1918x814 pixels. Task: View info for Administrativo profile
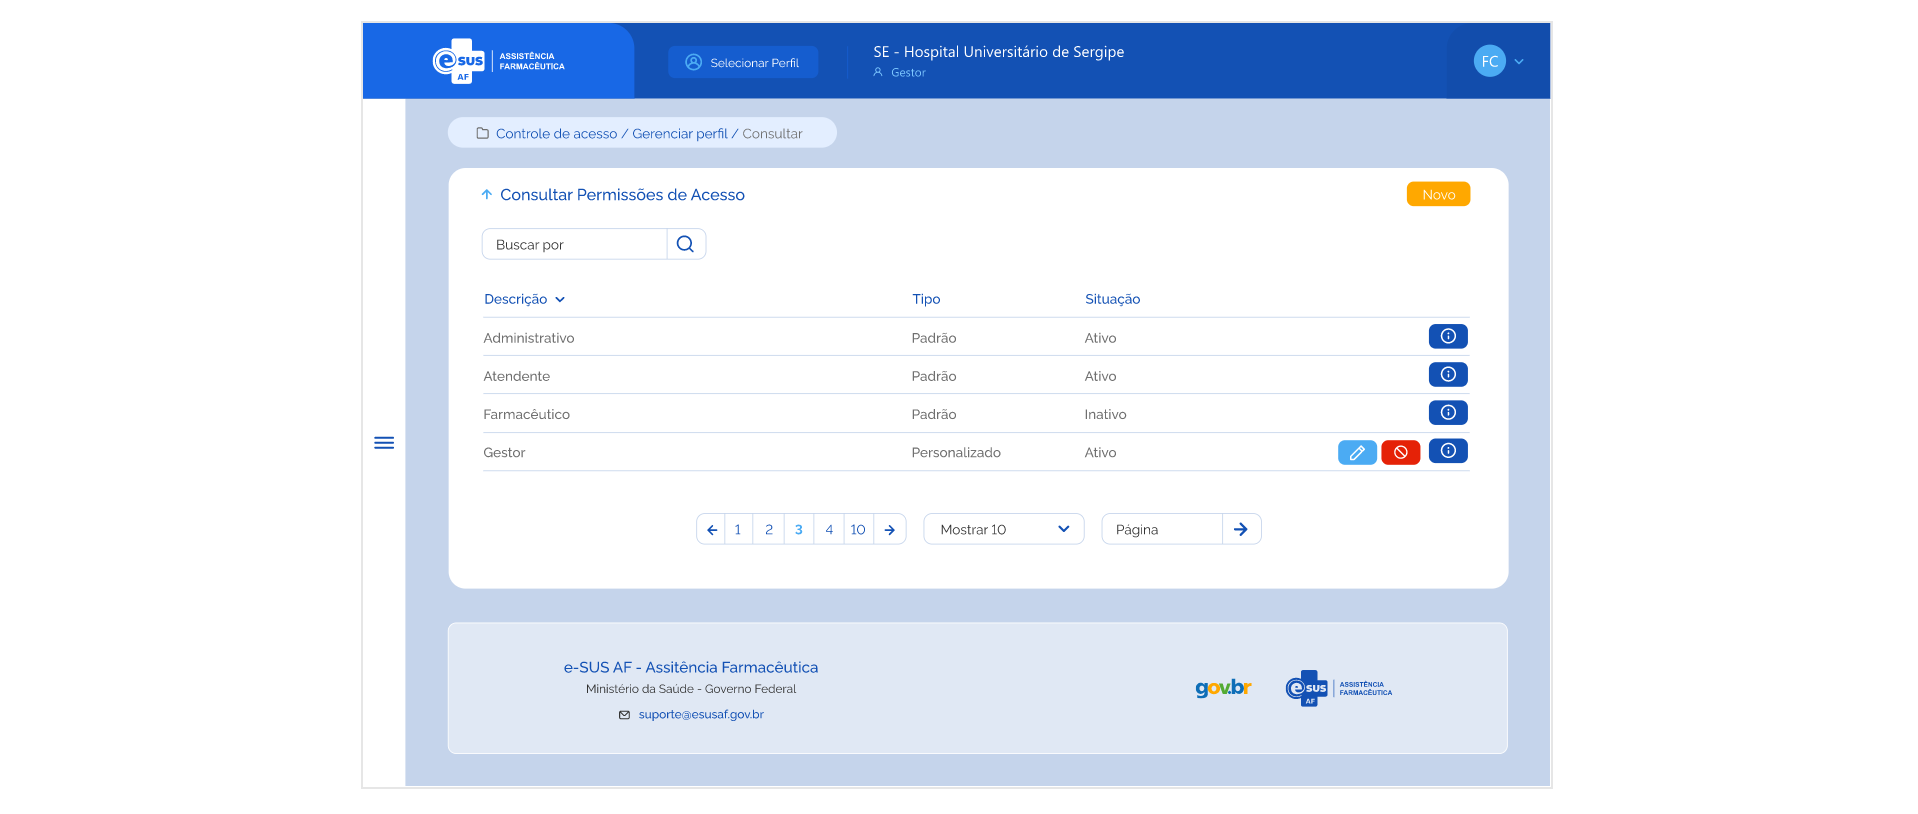[x=1447, y=337]
